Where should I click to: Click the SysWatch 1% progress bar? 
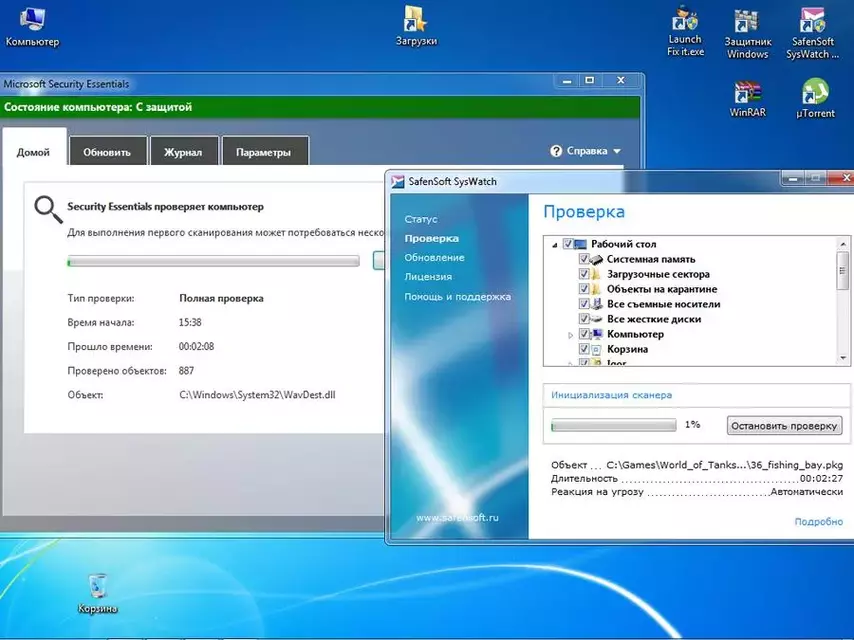click(x=613, y=425)
